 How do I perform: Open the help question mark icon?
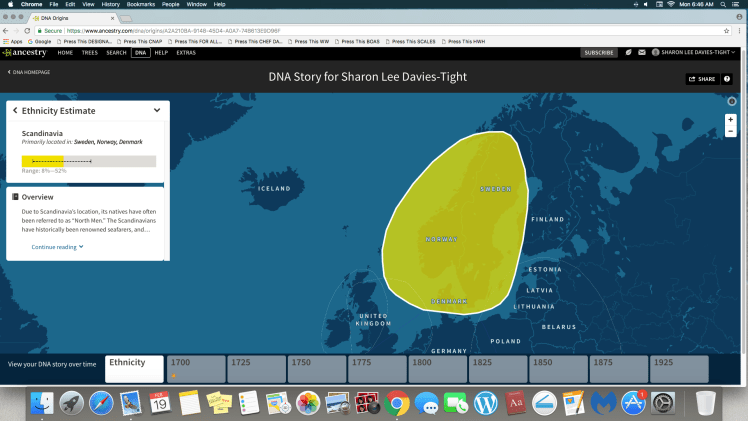[x=727, y=79]
